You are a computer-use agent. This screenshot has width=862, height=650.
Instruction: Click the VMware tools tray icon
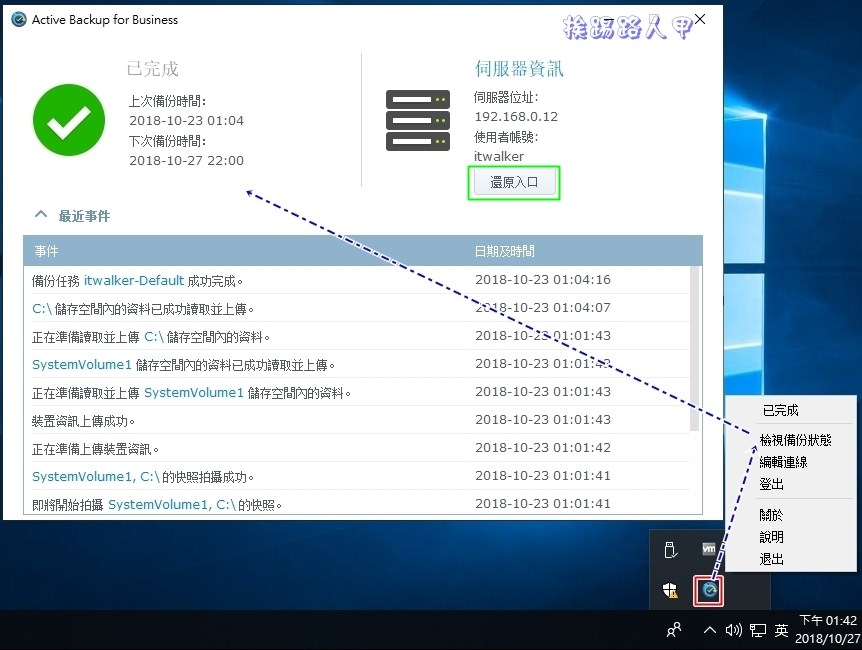point(709,548)
